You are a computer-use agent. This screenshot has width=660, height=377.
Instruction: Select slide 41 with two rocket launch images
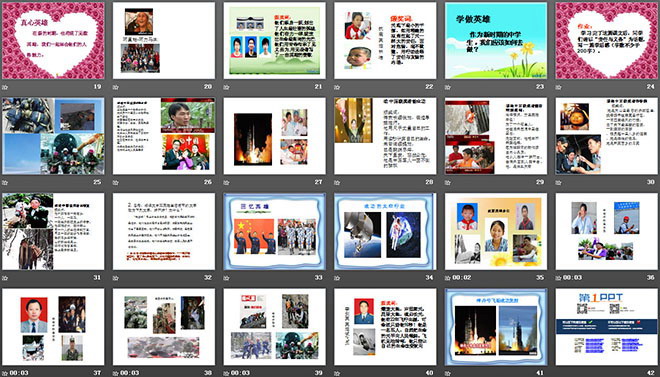[496, 327]
